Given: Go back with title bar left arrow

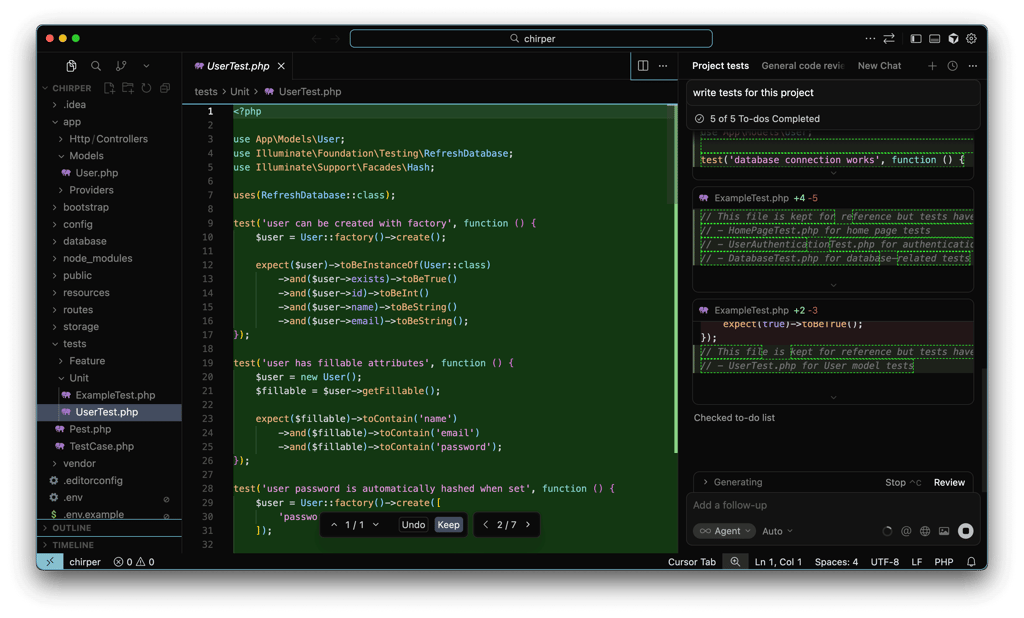Looking at the screenshot, I should pyautogui.click(x=317, y=39).
